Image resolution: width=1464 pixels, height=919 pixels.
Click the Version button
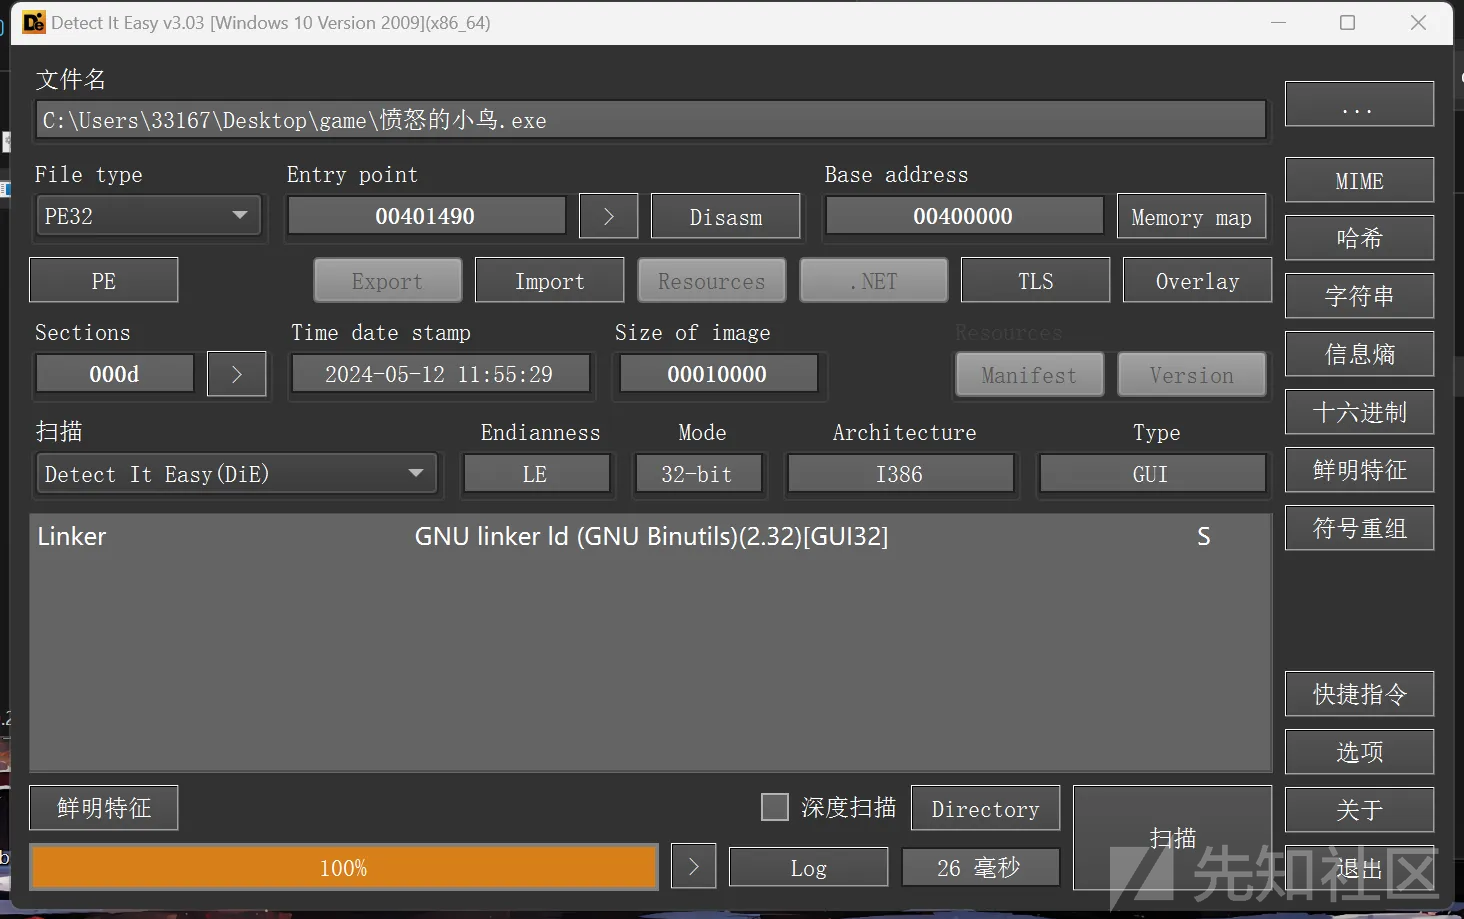click(x=1192, y=375)
